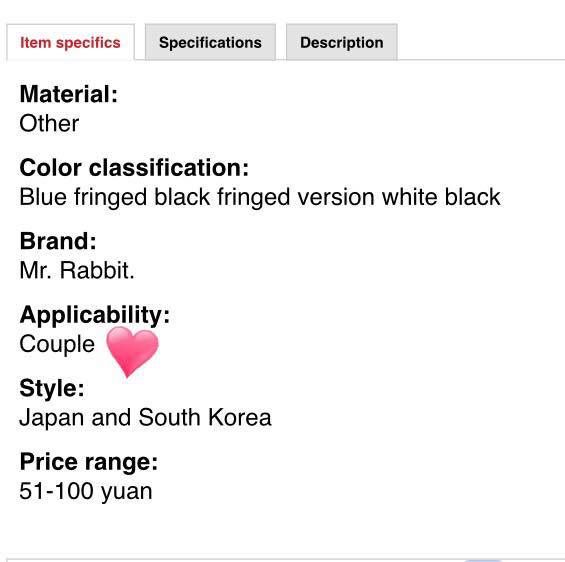
Task: Open the Description tab
Action: point(342,42)
